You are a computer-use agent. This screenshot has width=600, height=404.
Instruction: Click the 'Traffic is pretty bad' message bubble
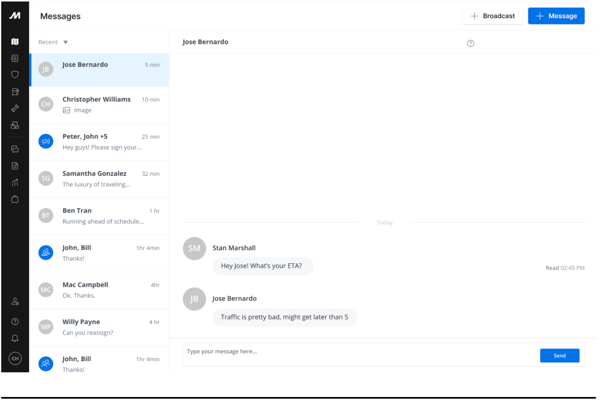(x=284, y=317)
